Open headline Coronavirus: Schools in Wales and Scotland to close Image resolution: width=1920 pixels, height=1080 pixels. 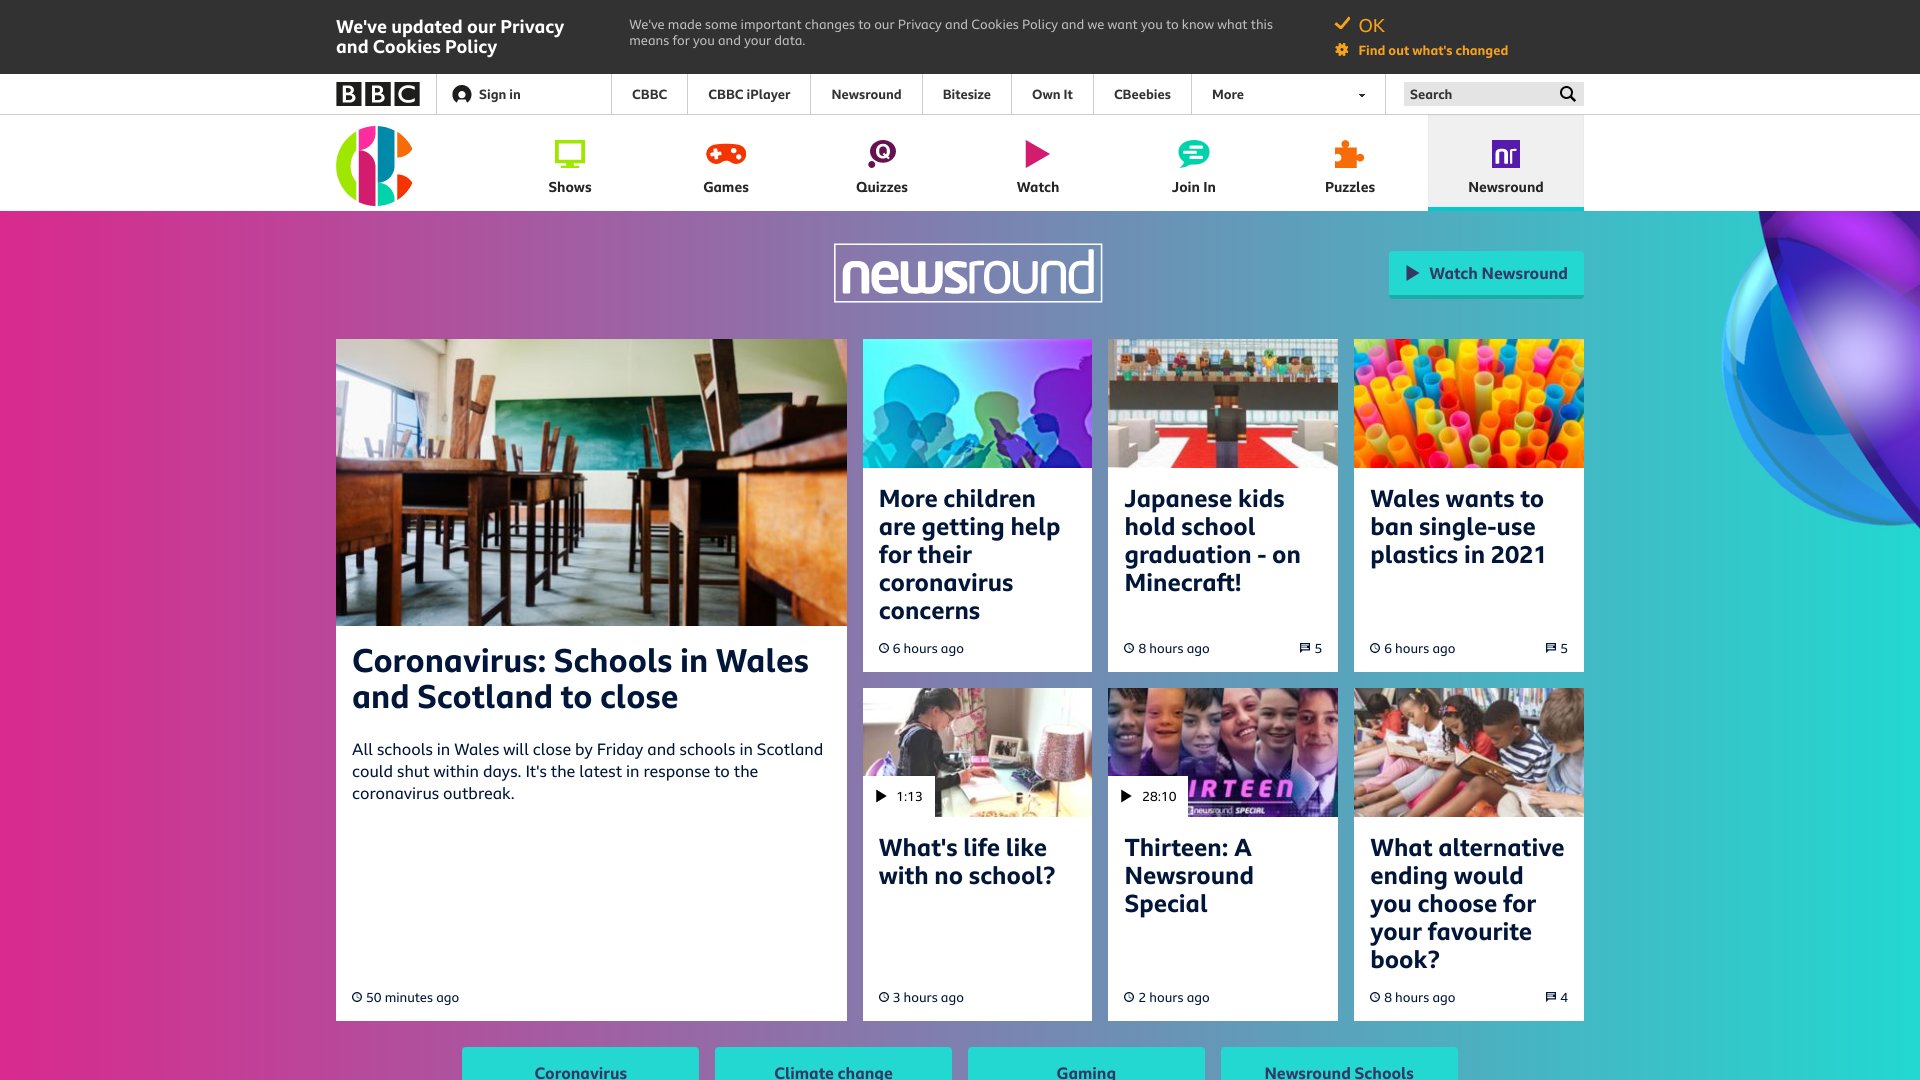(580, 679)
